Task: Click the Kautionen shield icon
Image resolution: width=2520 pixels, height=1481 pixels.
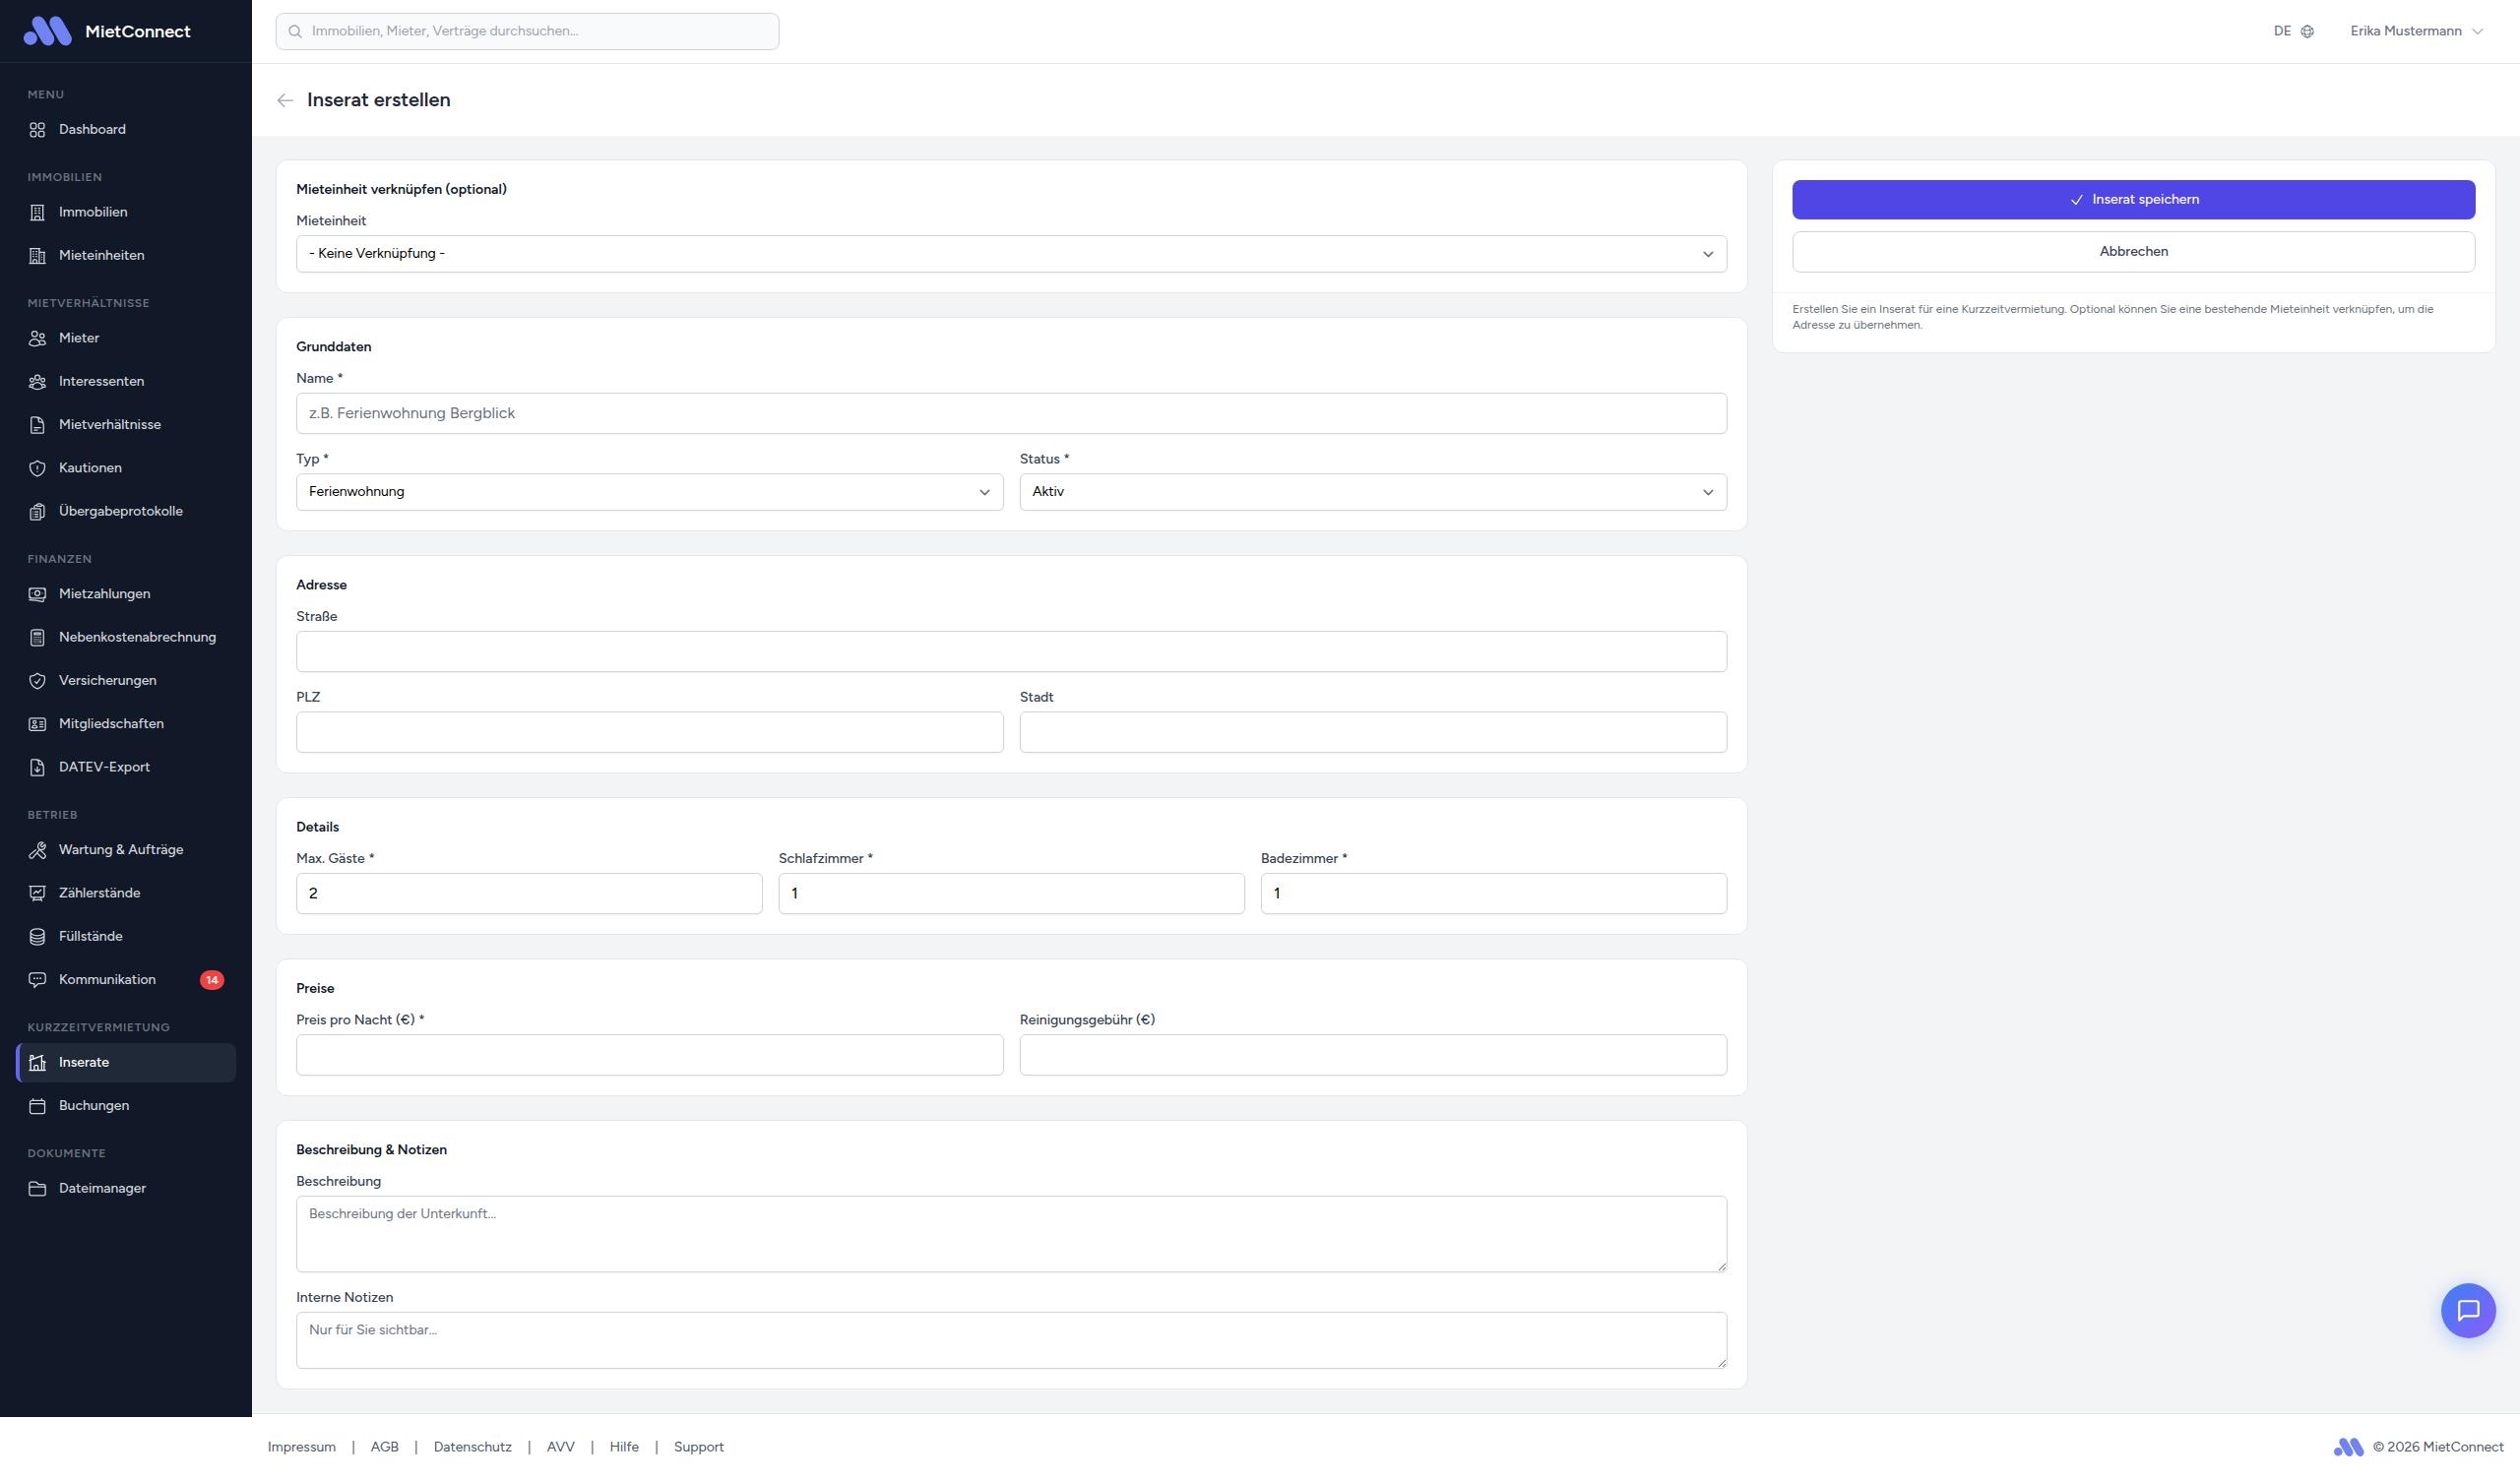Action: pos(37,468)
